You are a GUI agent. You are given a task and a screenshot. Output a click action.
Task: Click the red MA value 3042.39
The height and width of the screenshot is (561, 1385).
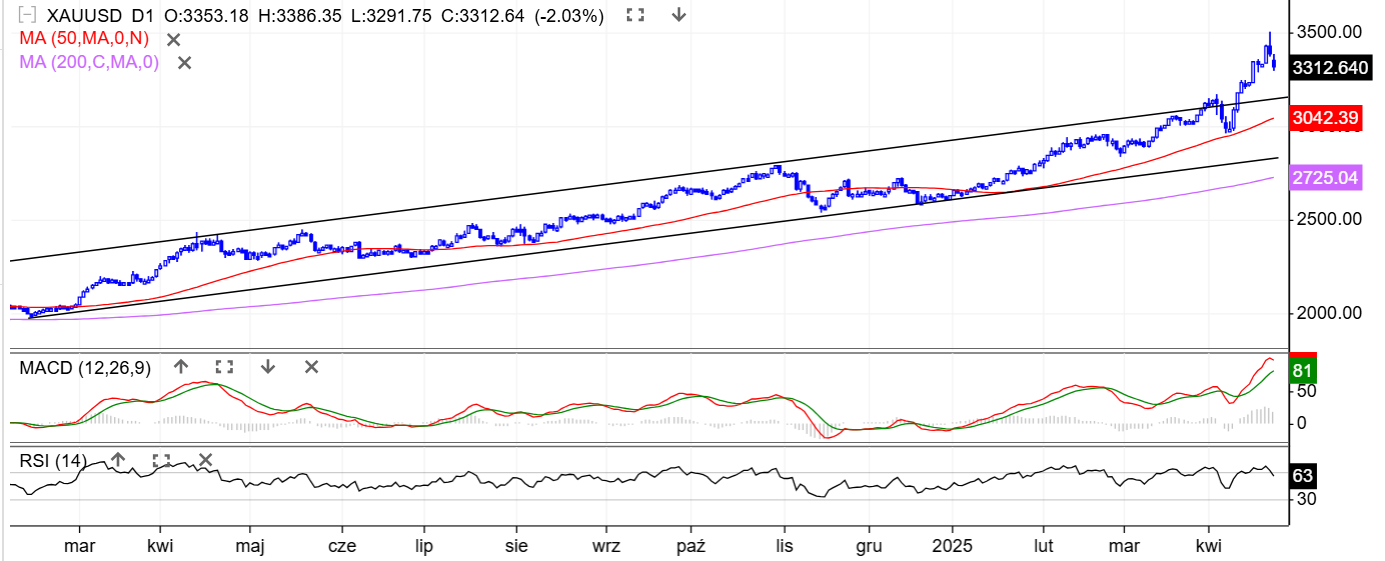[1325, 118]
